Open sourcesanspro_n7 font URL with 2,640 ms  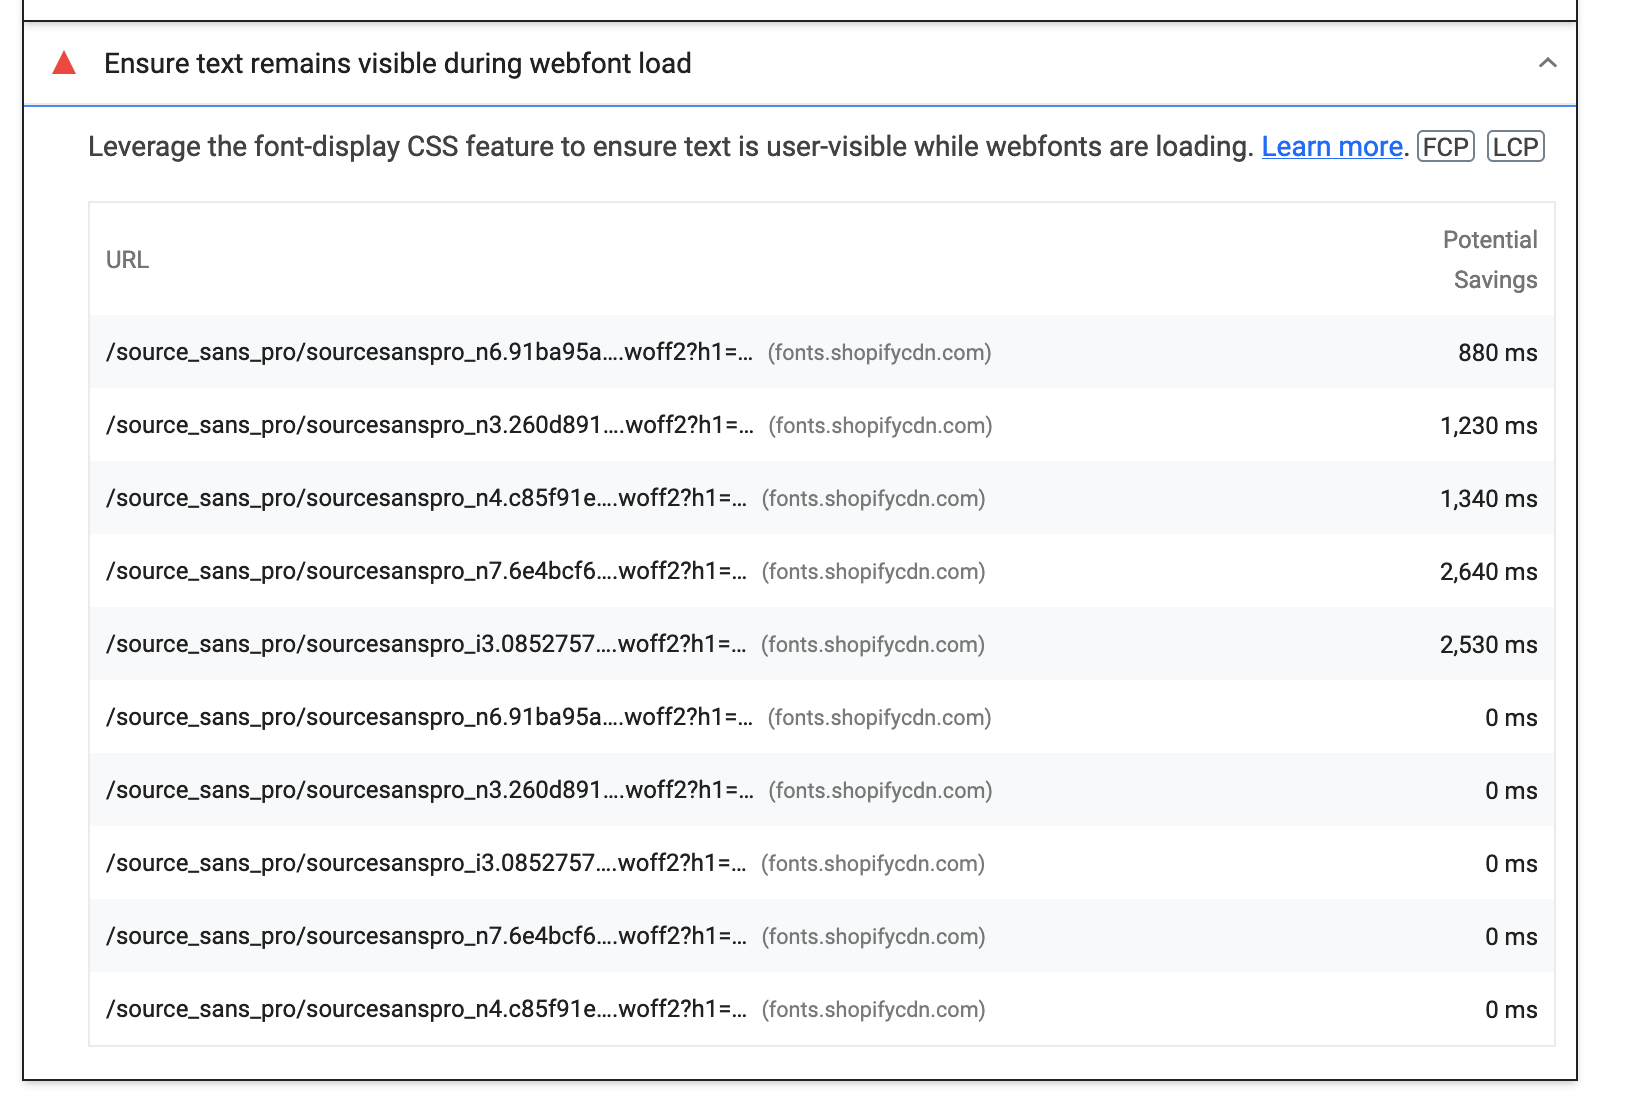tap(426, 572)
